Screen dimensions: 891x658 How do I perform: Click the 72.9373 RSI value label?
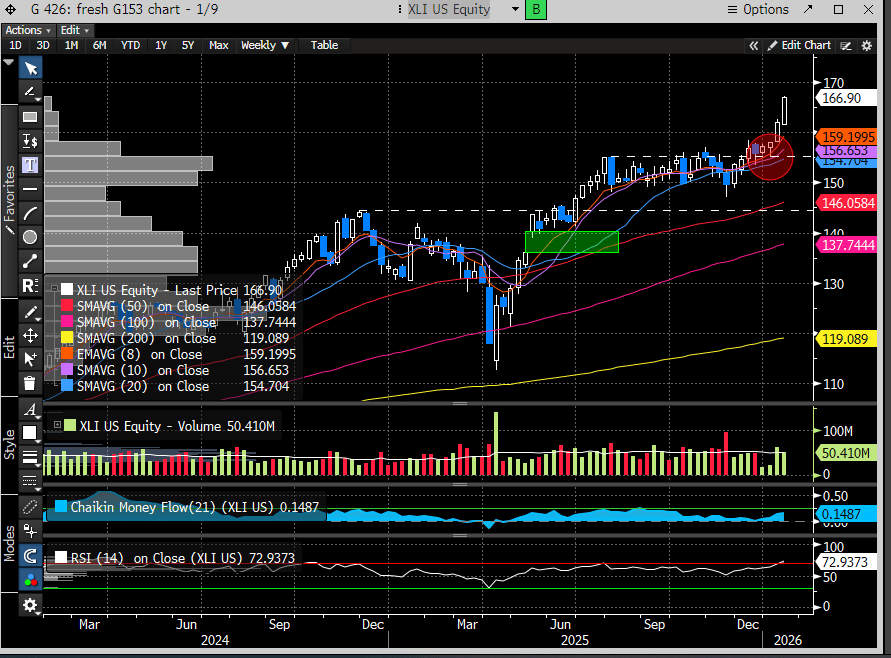[x=845, y=562]
